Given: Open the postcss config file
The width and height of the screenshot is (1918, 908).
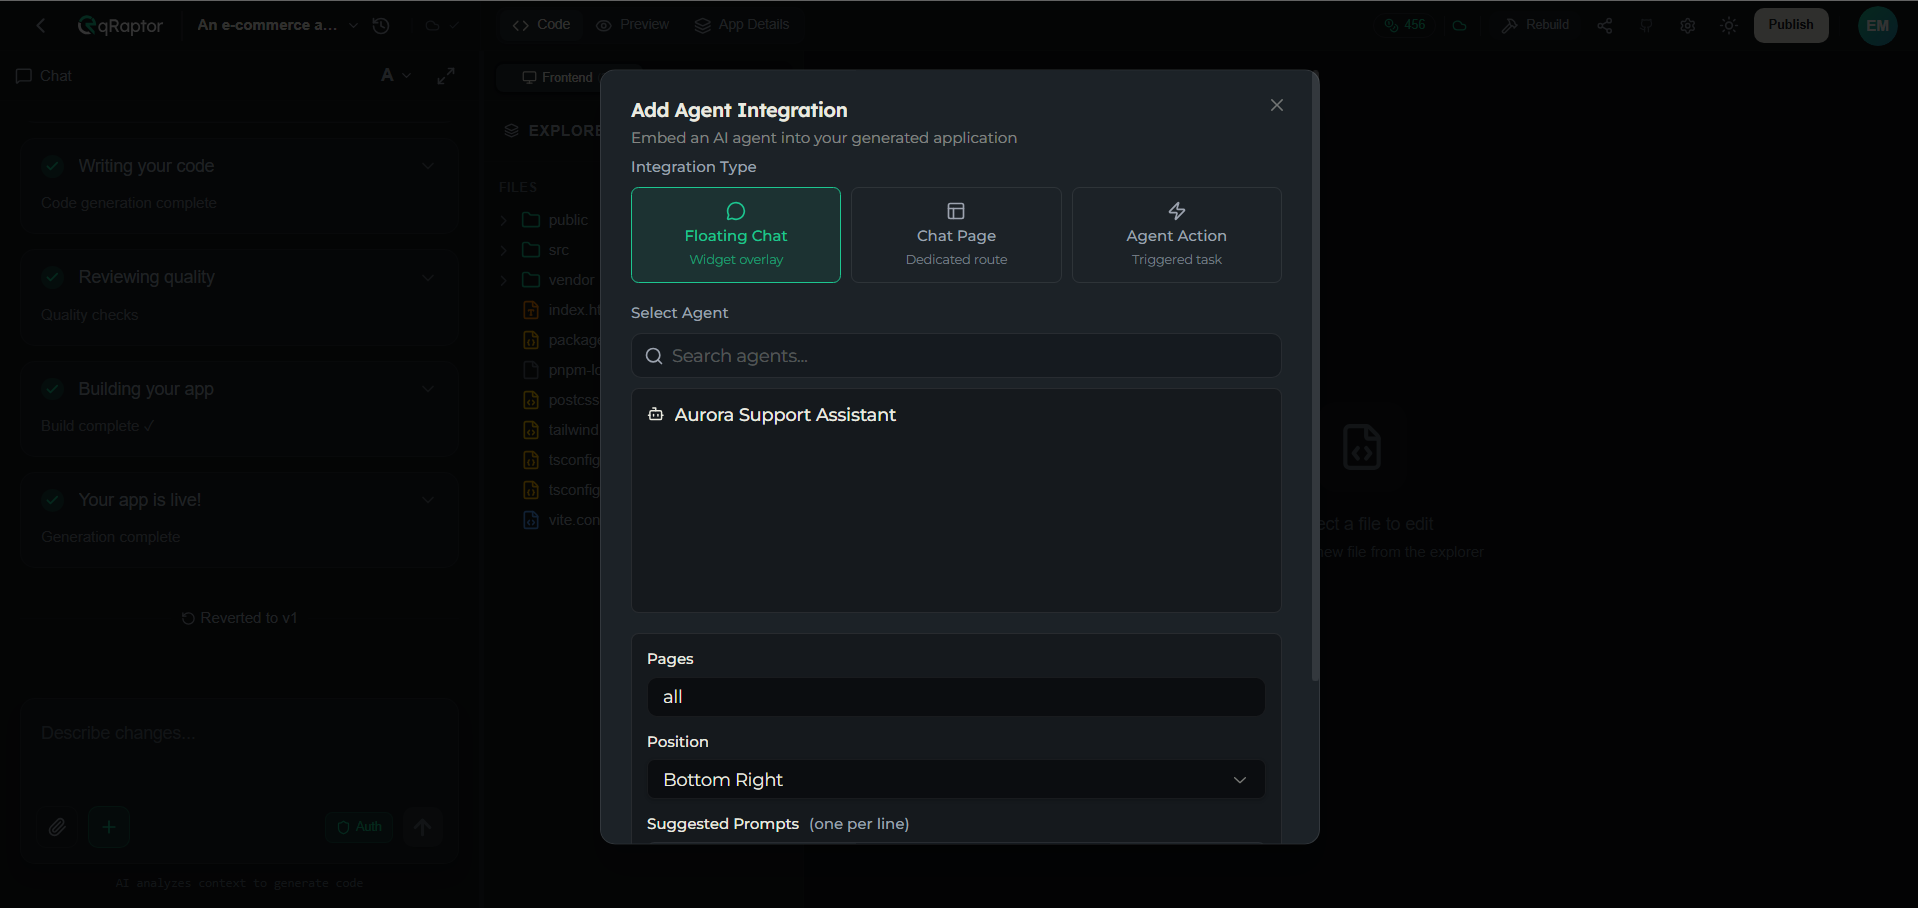Looking at the screenshot, I should click(560, 400).
